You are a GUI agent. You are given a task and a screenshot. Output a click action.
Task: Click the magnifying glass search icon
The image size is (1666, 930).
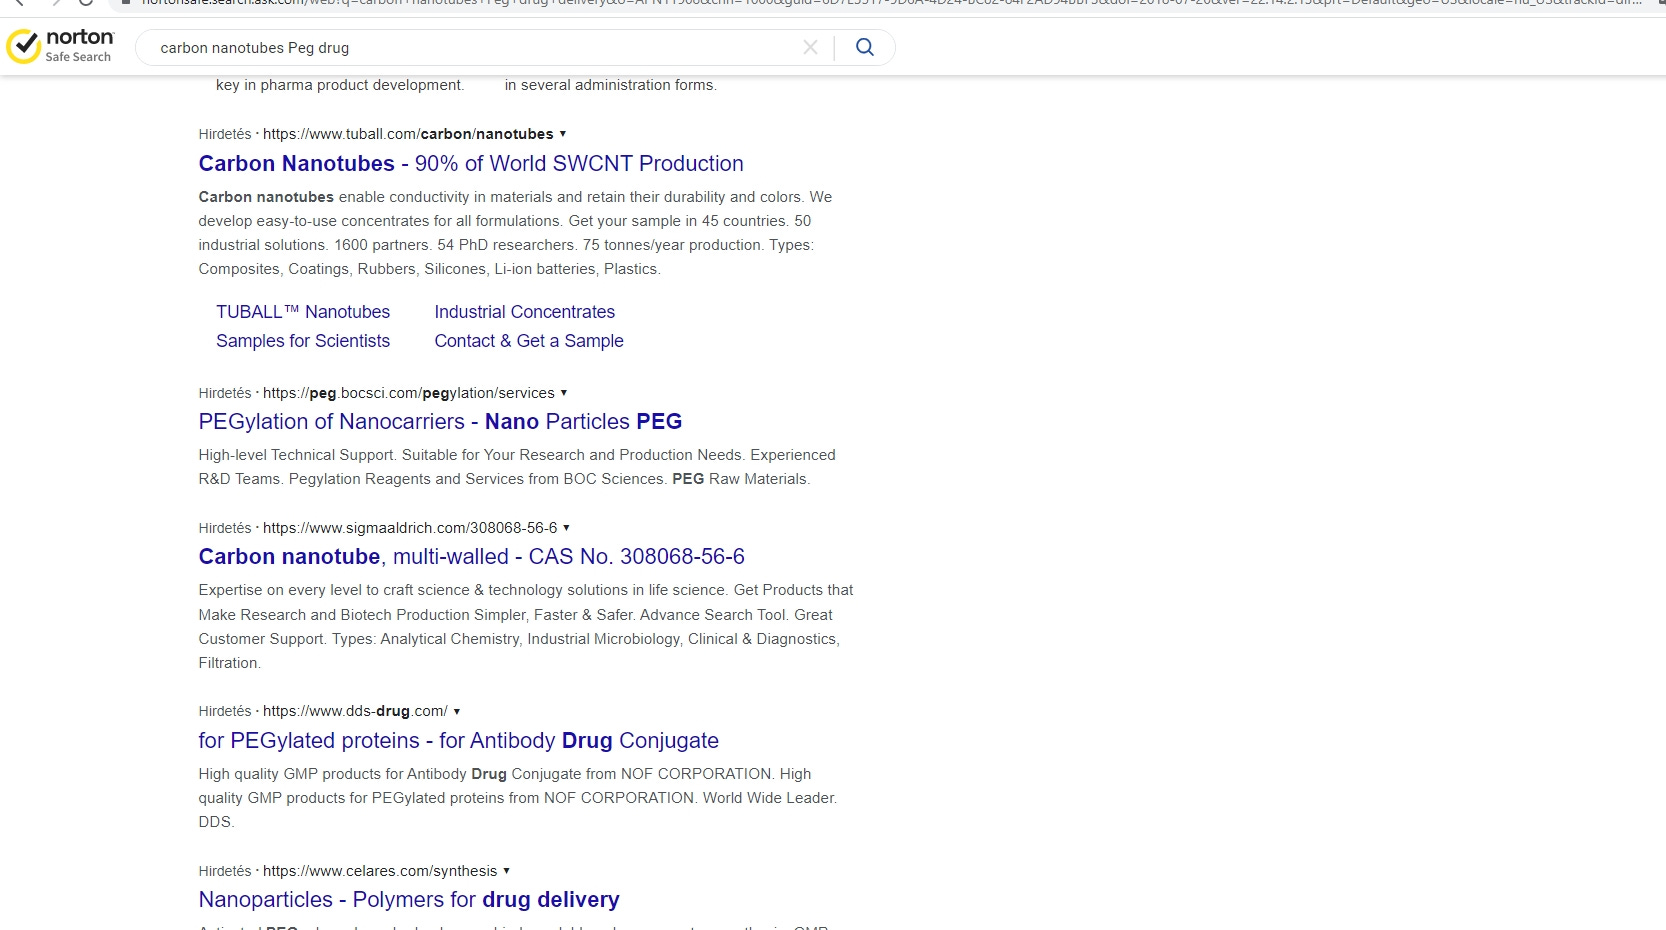tap(865, 47)
